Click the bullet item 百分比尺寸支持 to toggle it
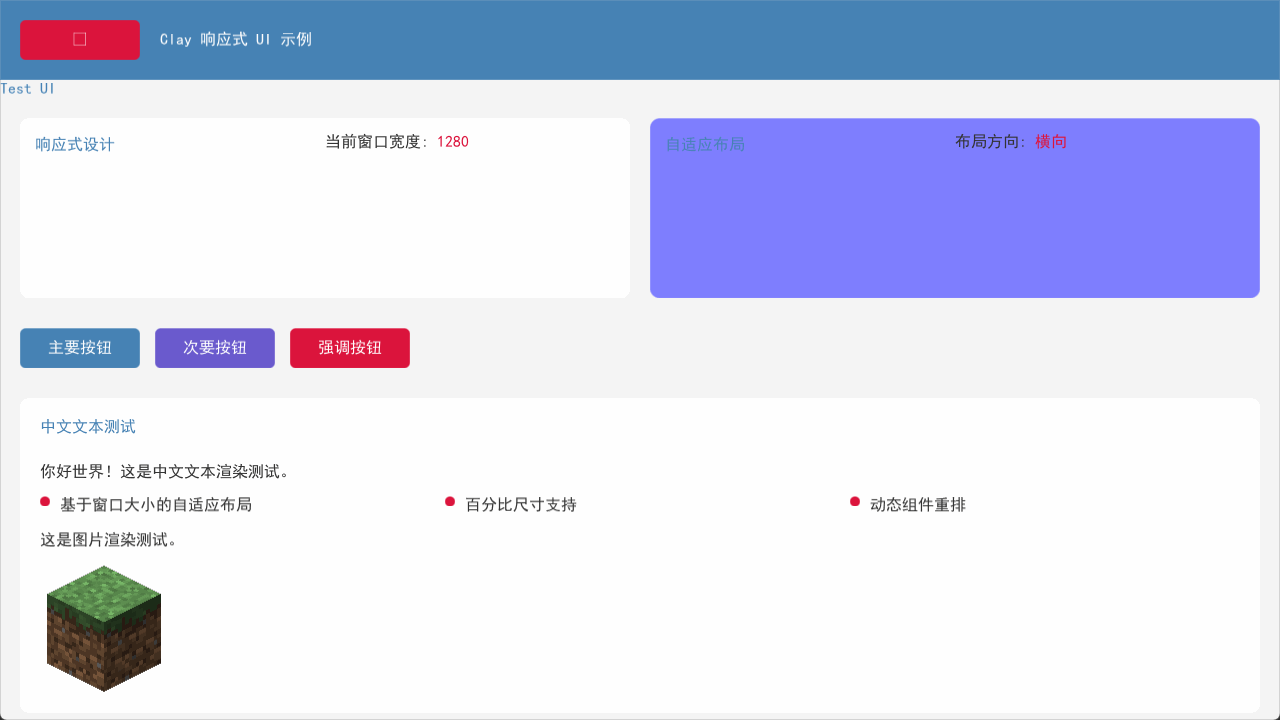 [519, 504]
